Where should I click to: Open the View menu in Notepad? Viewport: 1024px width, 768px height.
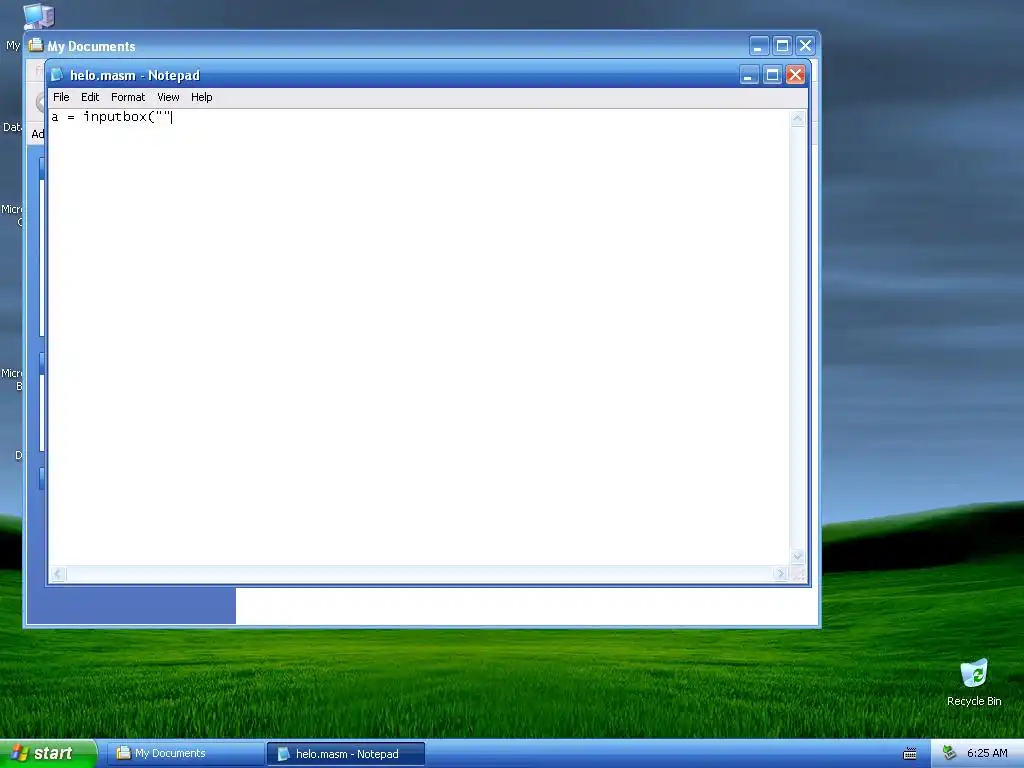pos(168,97)
